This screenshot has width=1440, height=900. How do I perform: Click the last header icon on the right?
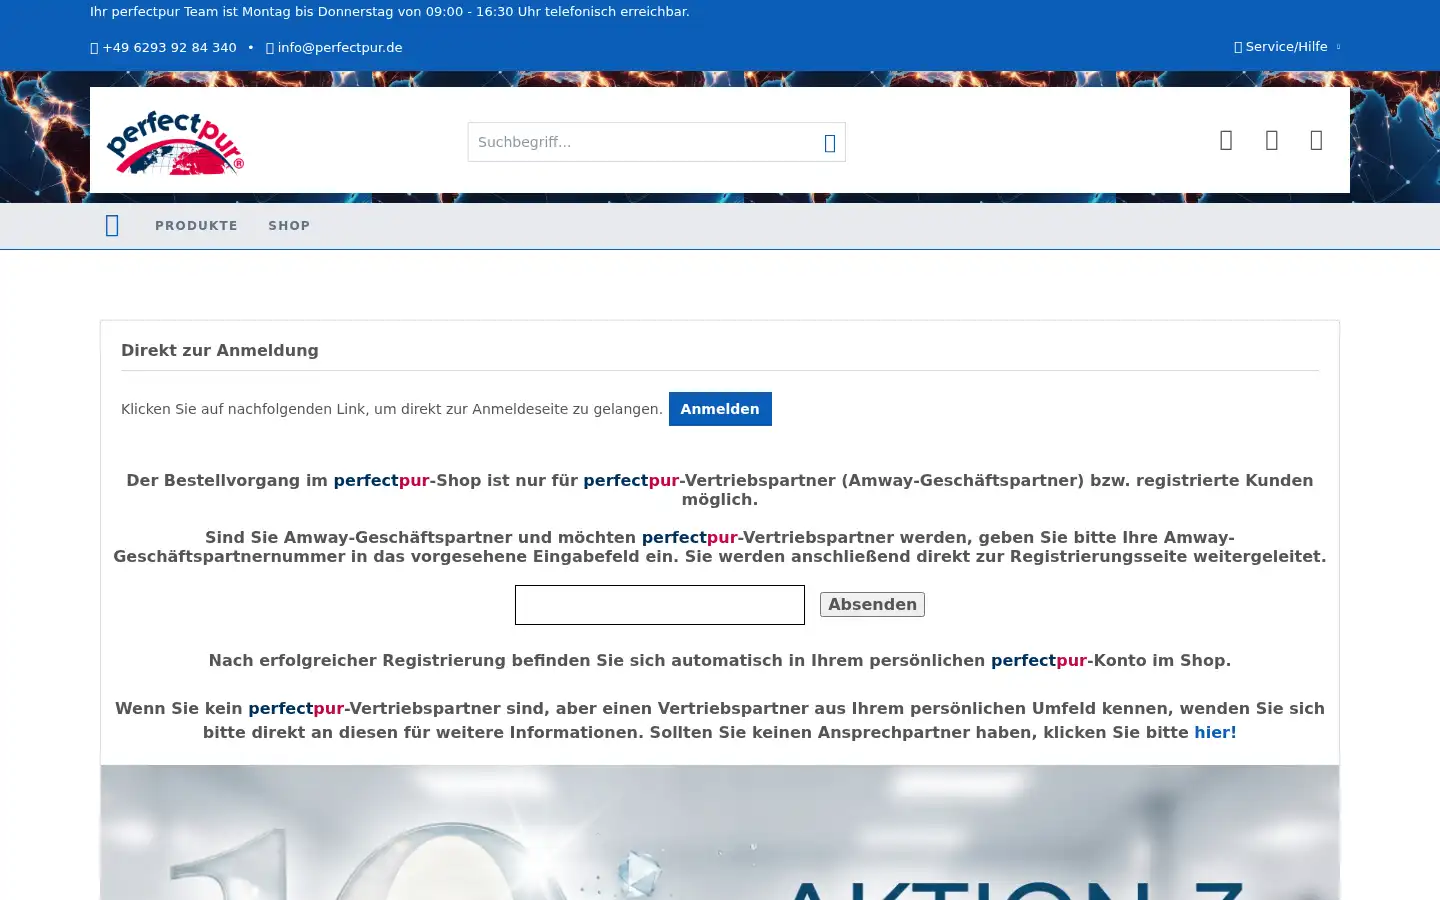pos(1316,140)
